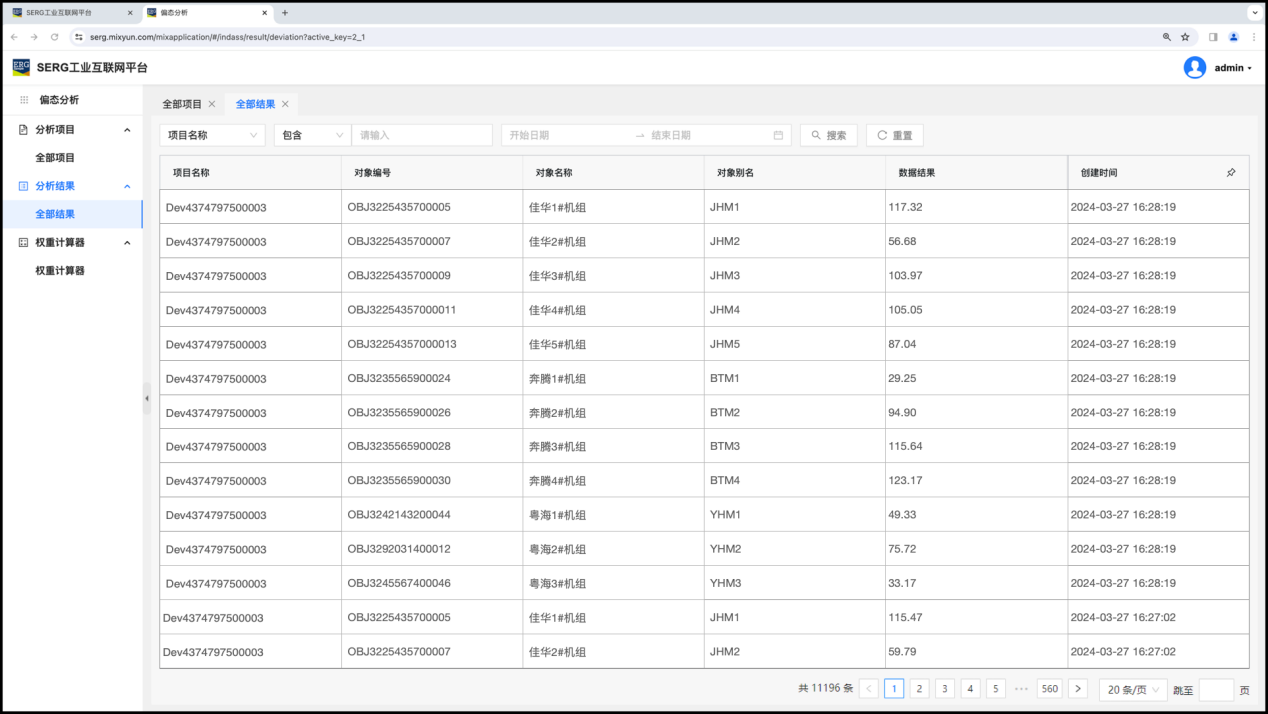Bookmark this page with the star icon
The width and height of the screenshot is (1268, 714).
tap(1185, 37)
